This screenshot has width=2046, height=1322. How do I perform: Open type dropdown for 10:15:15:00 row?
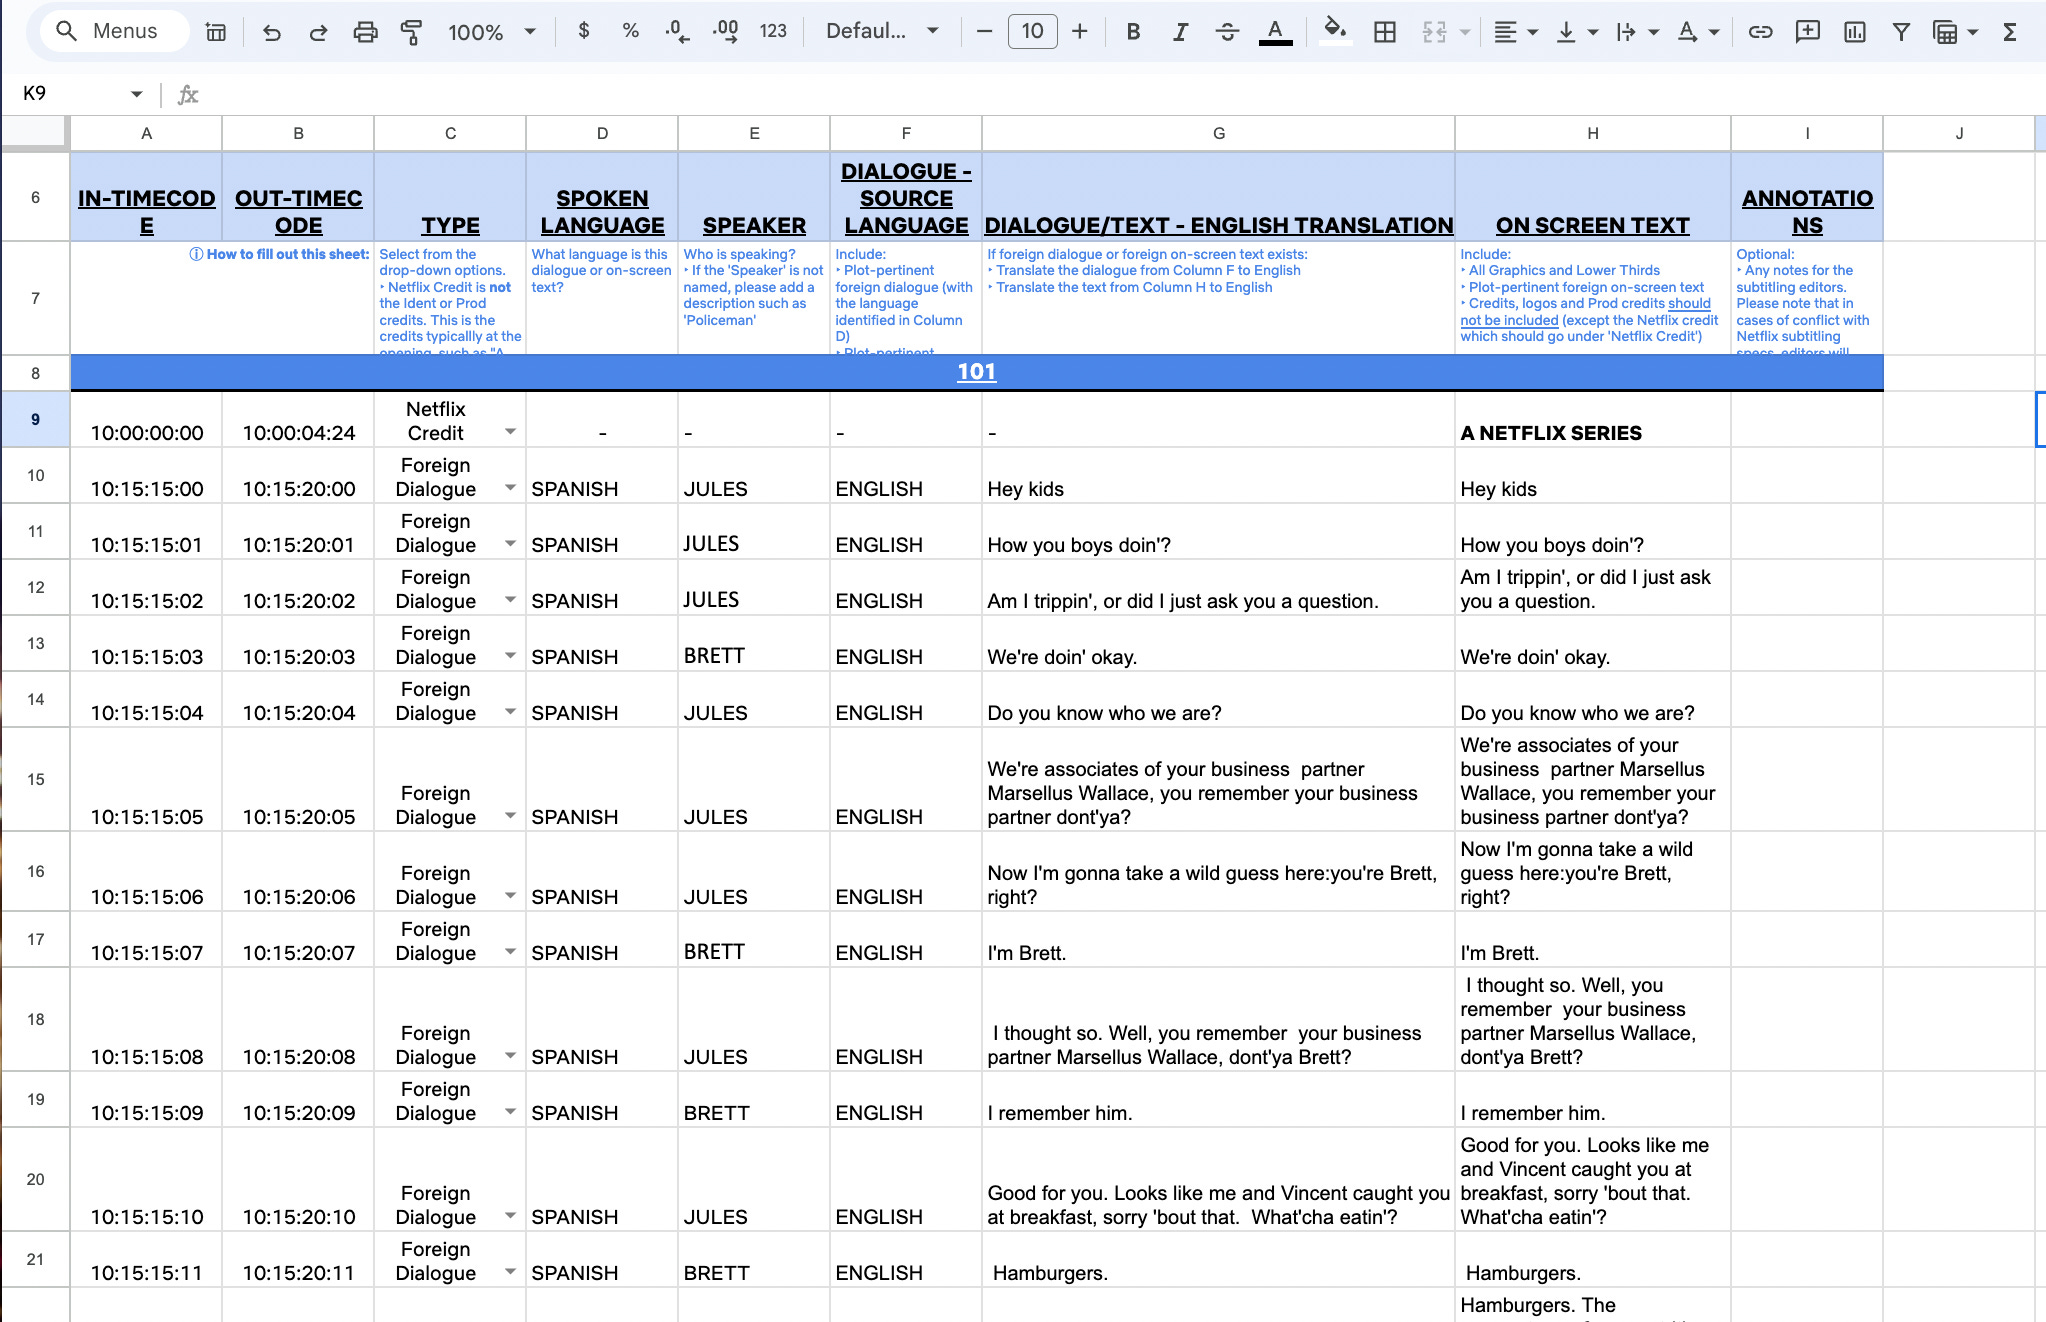coord(510,488)
